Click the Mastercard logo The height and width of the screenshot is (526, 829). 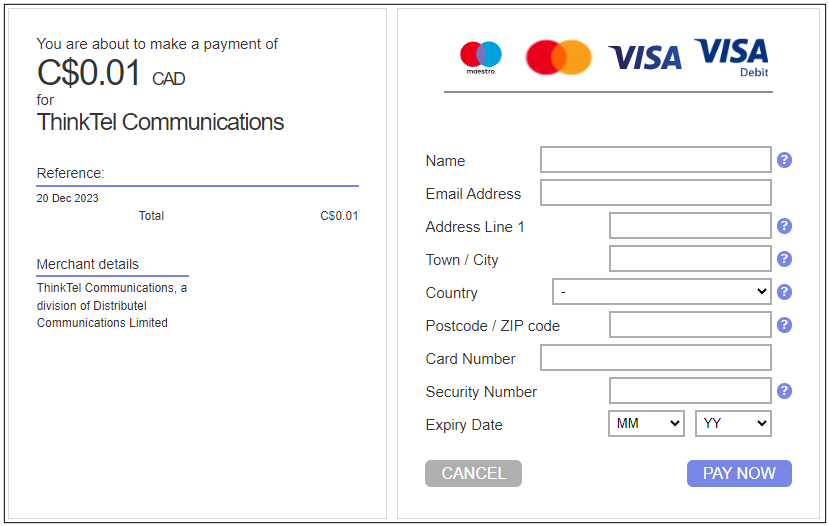pyautogui.click(x=558, y=57)
